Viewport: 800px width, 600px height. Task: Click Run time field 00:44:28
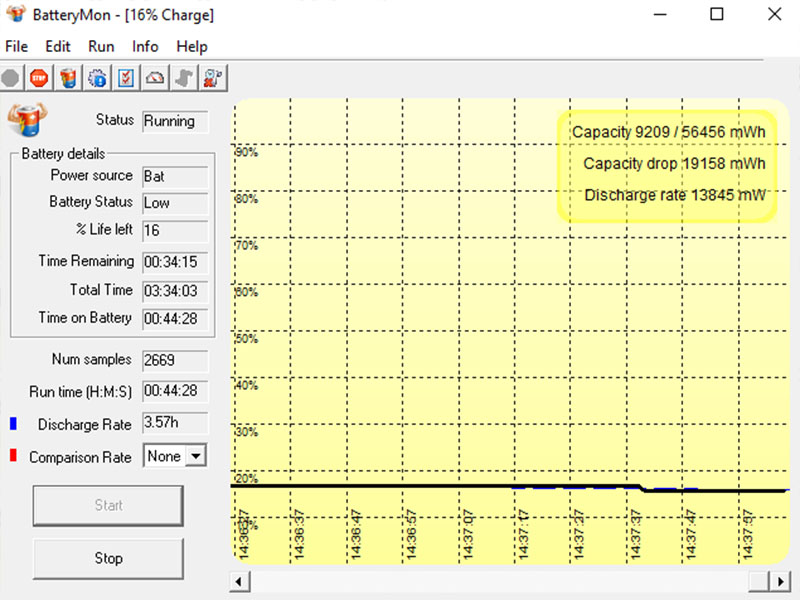(x=175, y=391)
